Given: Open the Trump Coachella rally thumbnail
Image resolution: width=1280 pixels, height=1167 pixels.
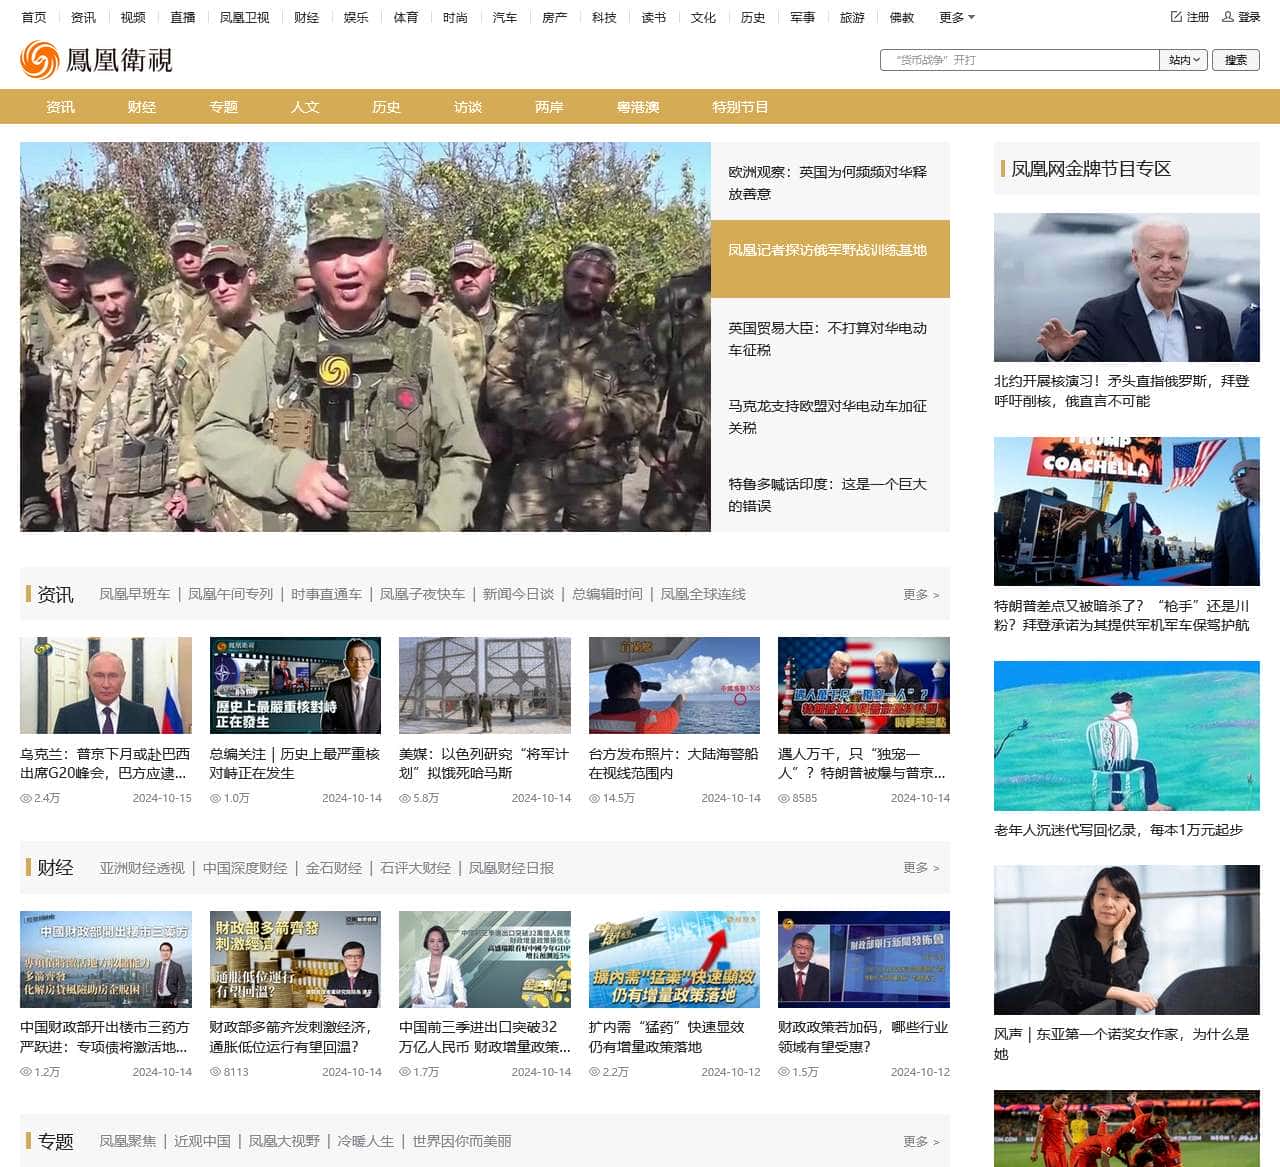Looking at the screenshot, I should [x=1126, y=511].
